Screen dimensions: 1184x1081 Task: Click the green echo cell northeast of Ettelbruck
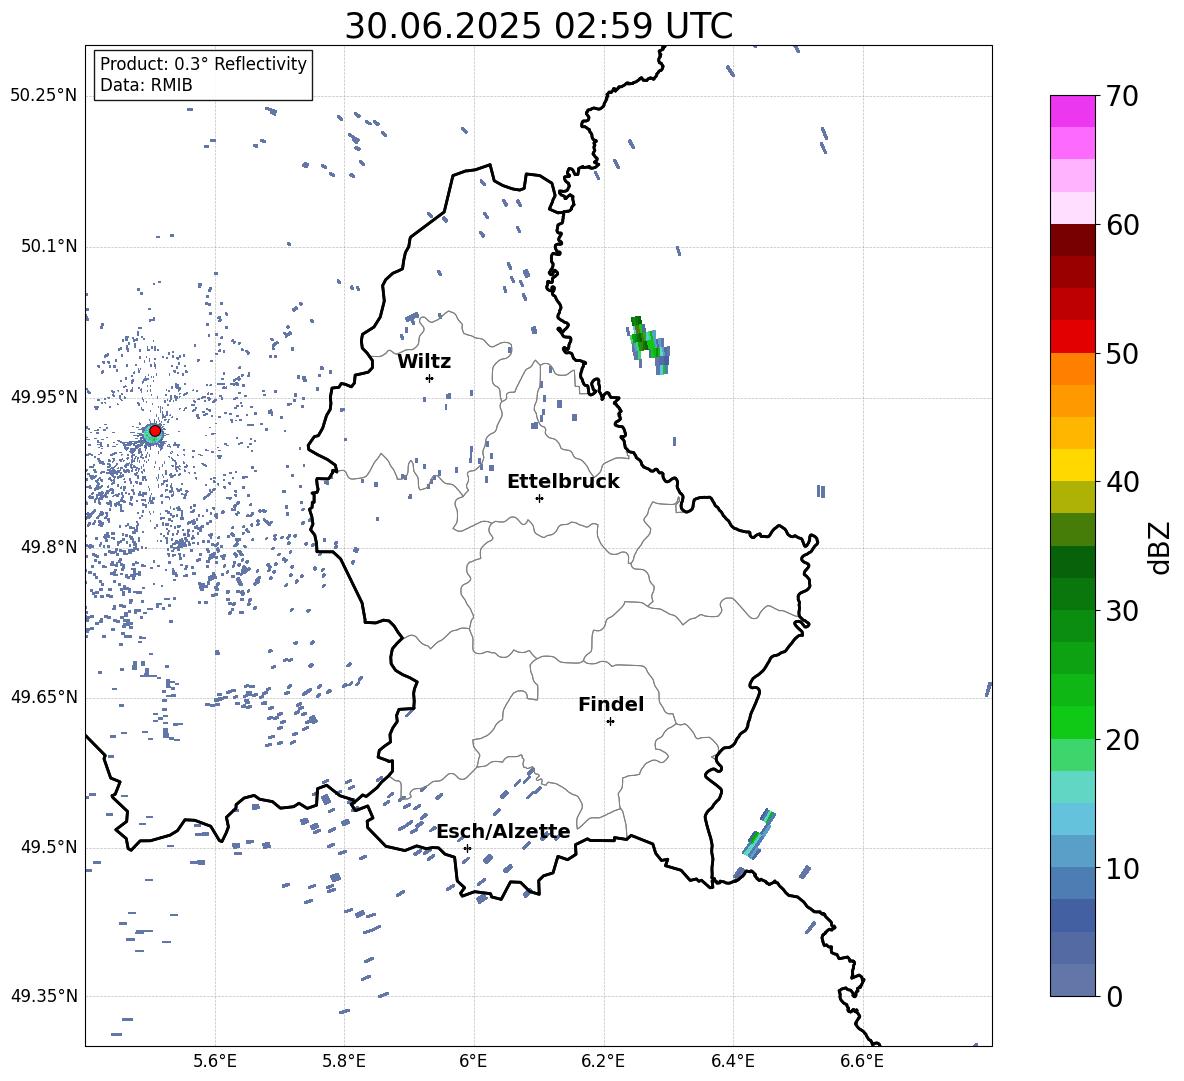point(649,344)
